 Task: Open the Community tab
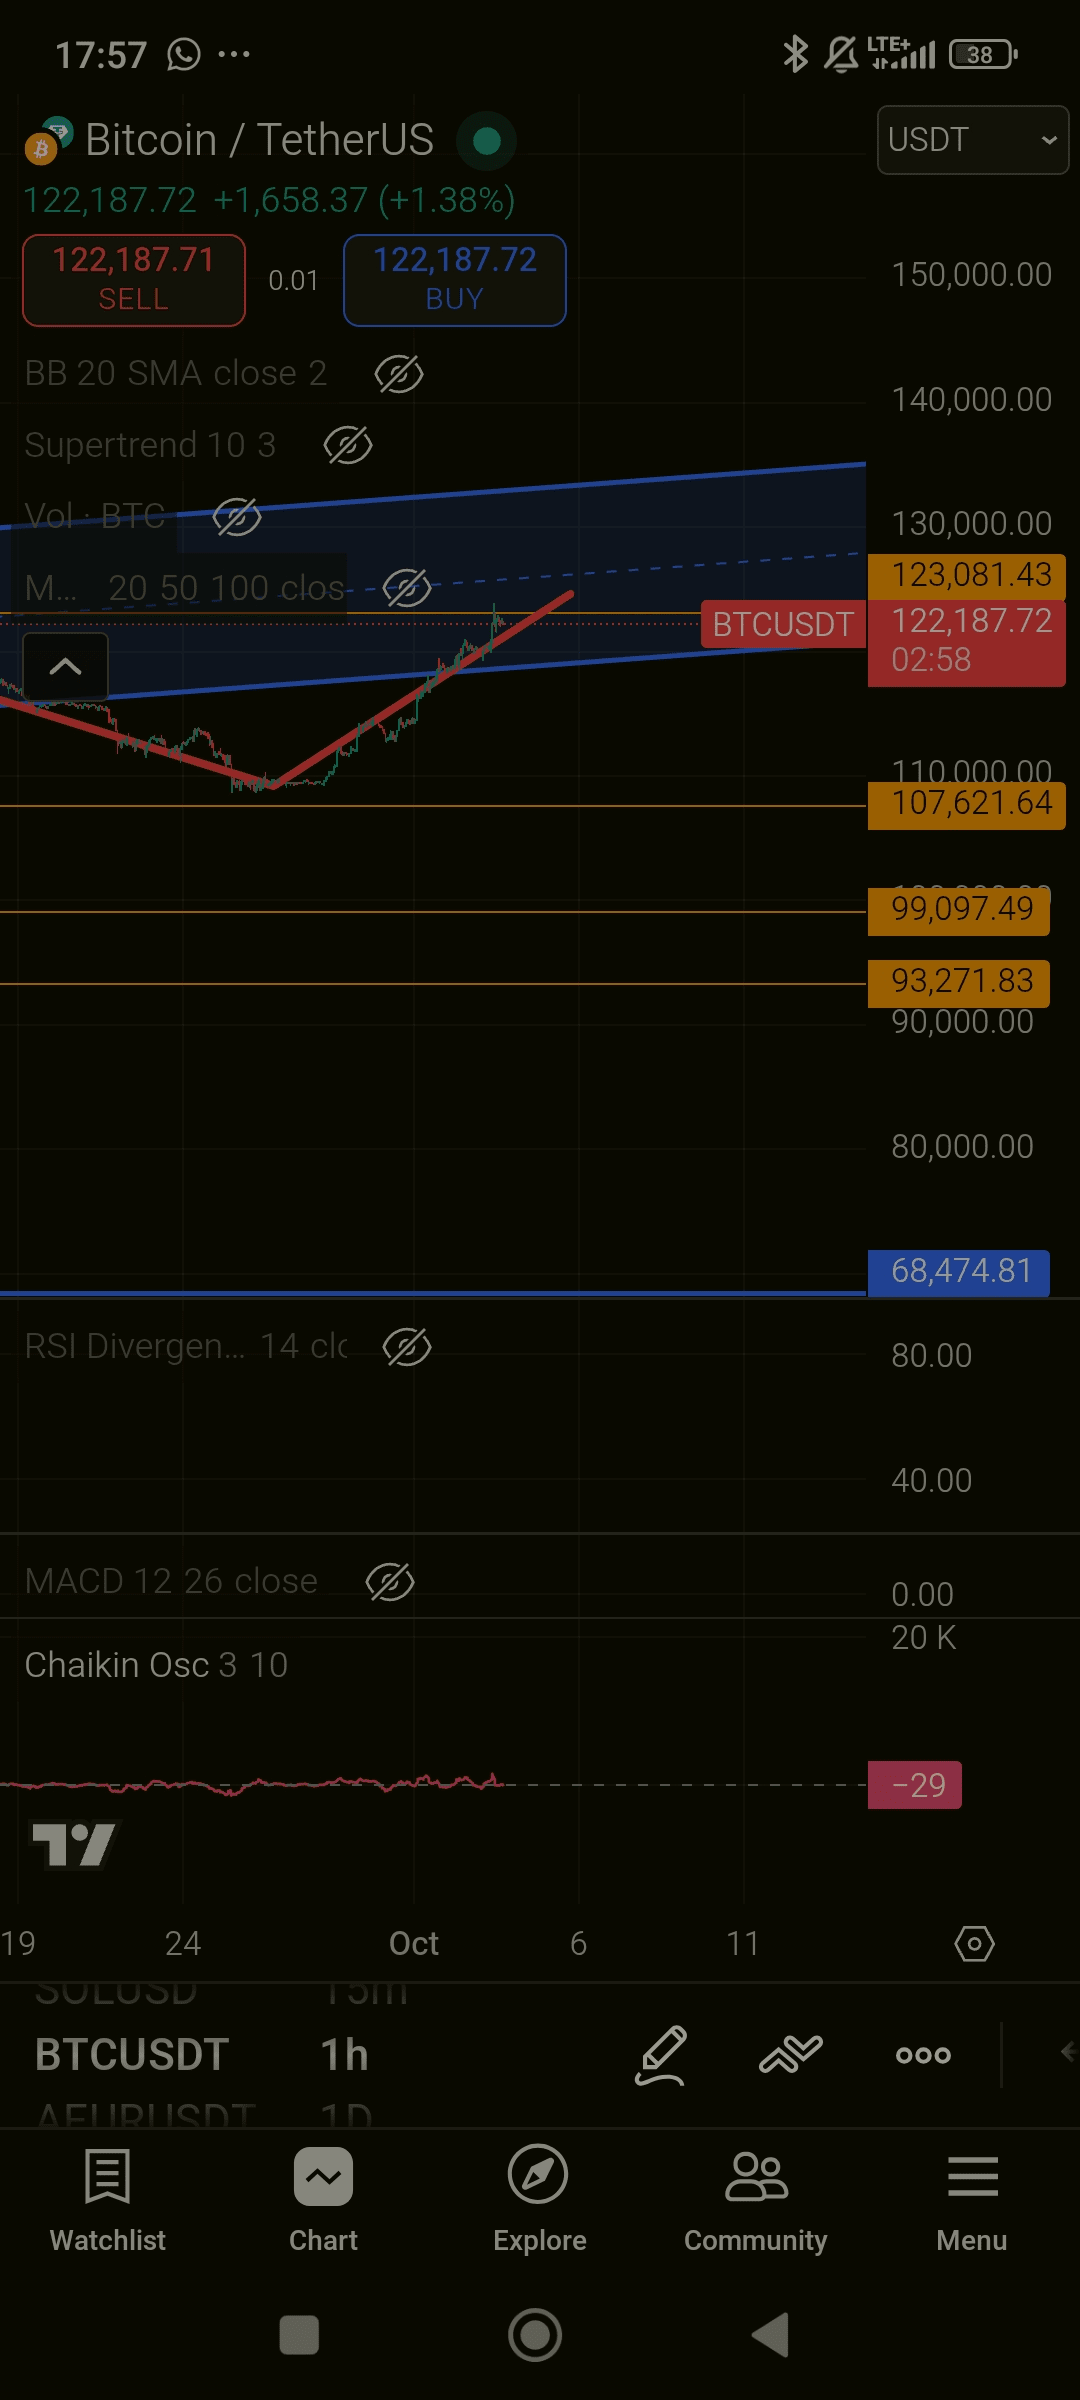coord(755,2198)
